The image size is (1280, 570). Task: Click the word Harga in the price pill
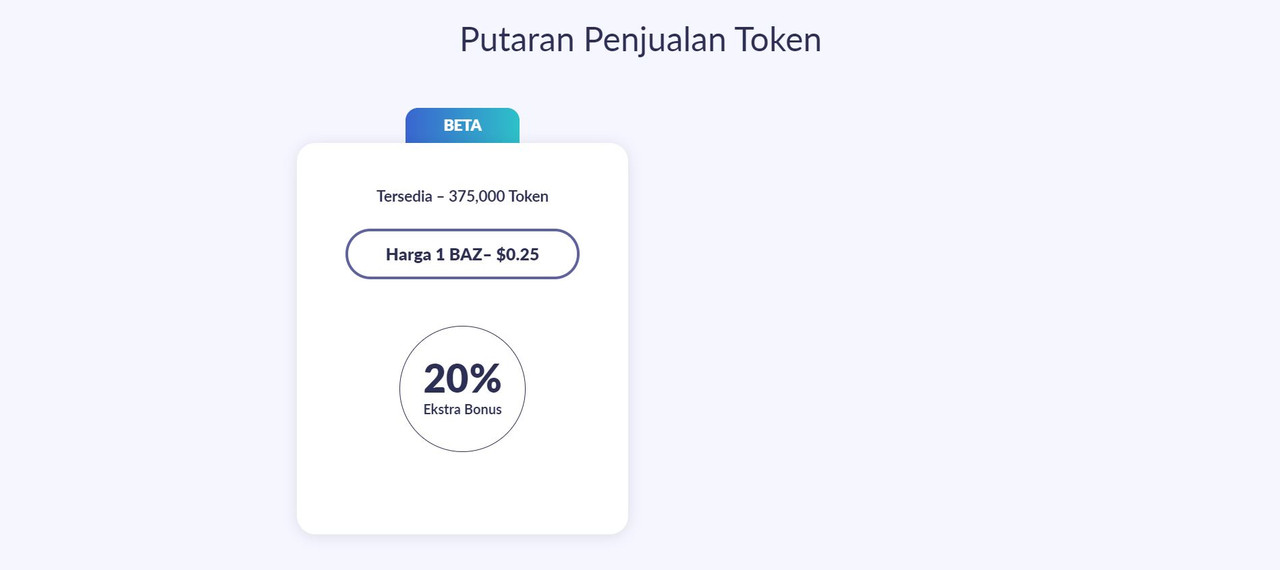pyautogui.click(x=408, y=255)
